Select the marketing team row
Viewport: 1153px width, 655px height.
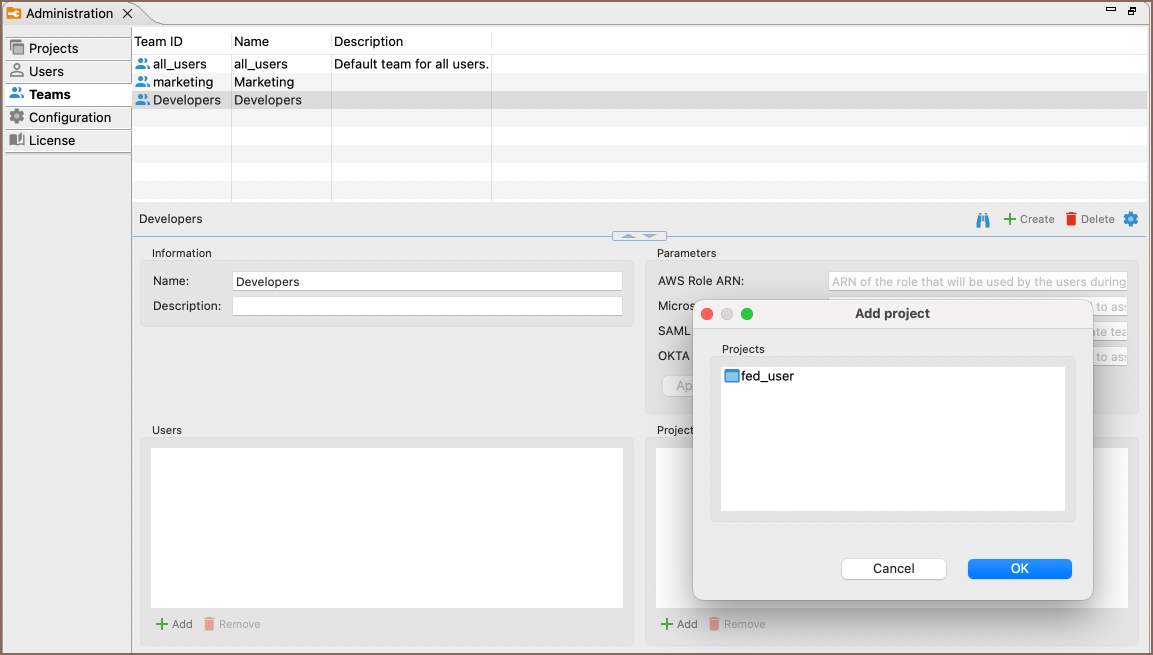[x=182, y=82]
